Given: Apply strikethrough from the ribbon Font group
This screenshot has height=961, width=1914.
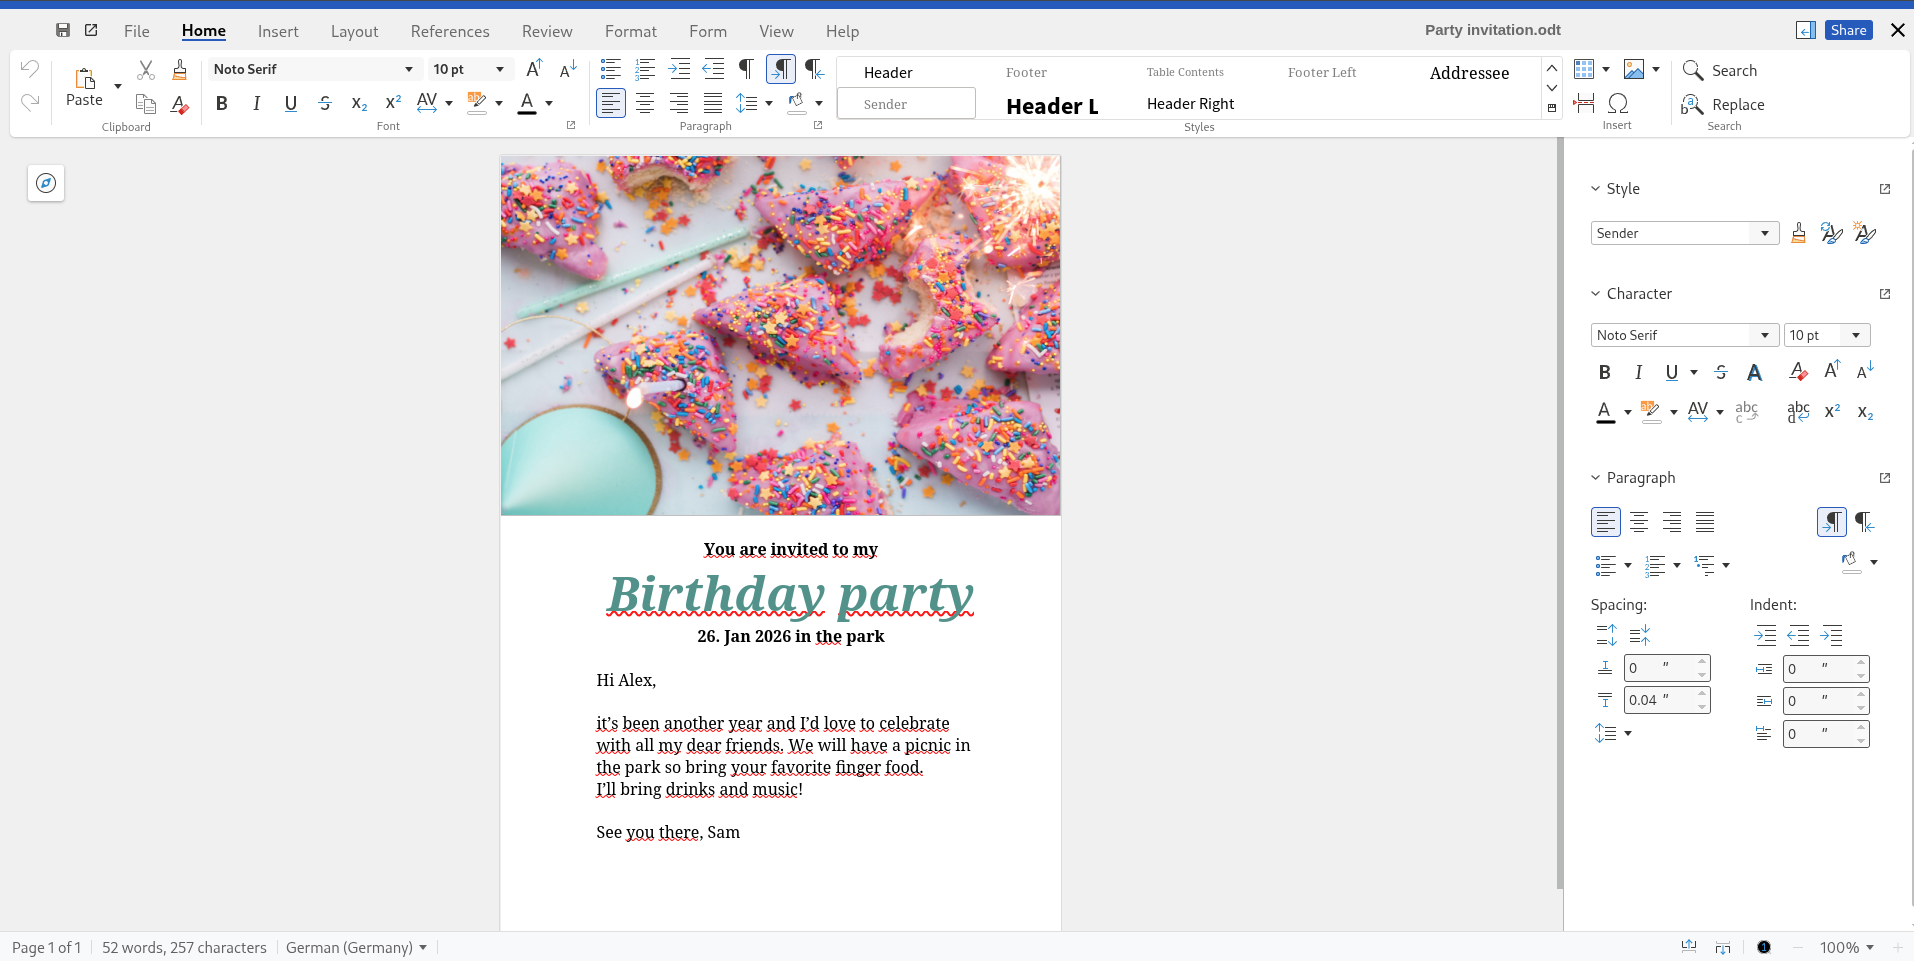Looking at the screenshot, I should click(325, 103).
